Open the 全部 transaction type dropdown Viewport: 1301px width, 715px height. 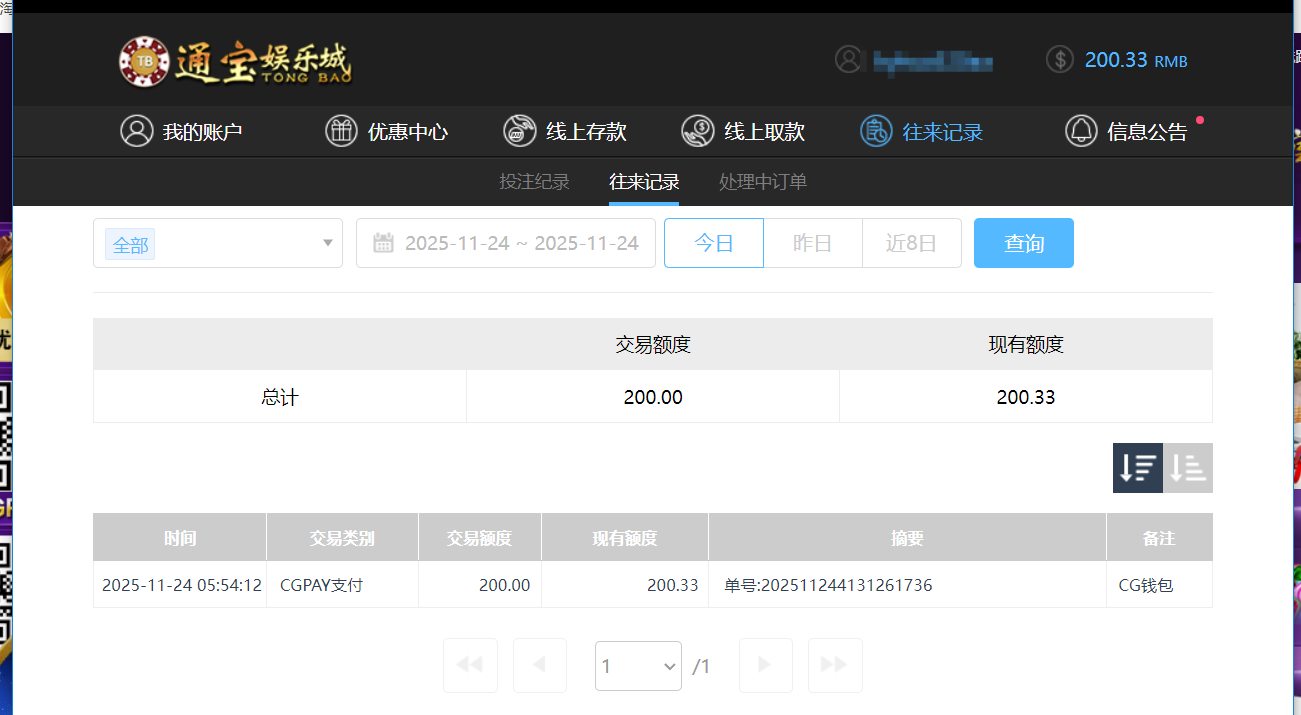pos(217,242)
